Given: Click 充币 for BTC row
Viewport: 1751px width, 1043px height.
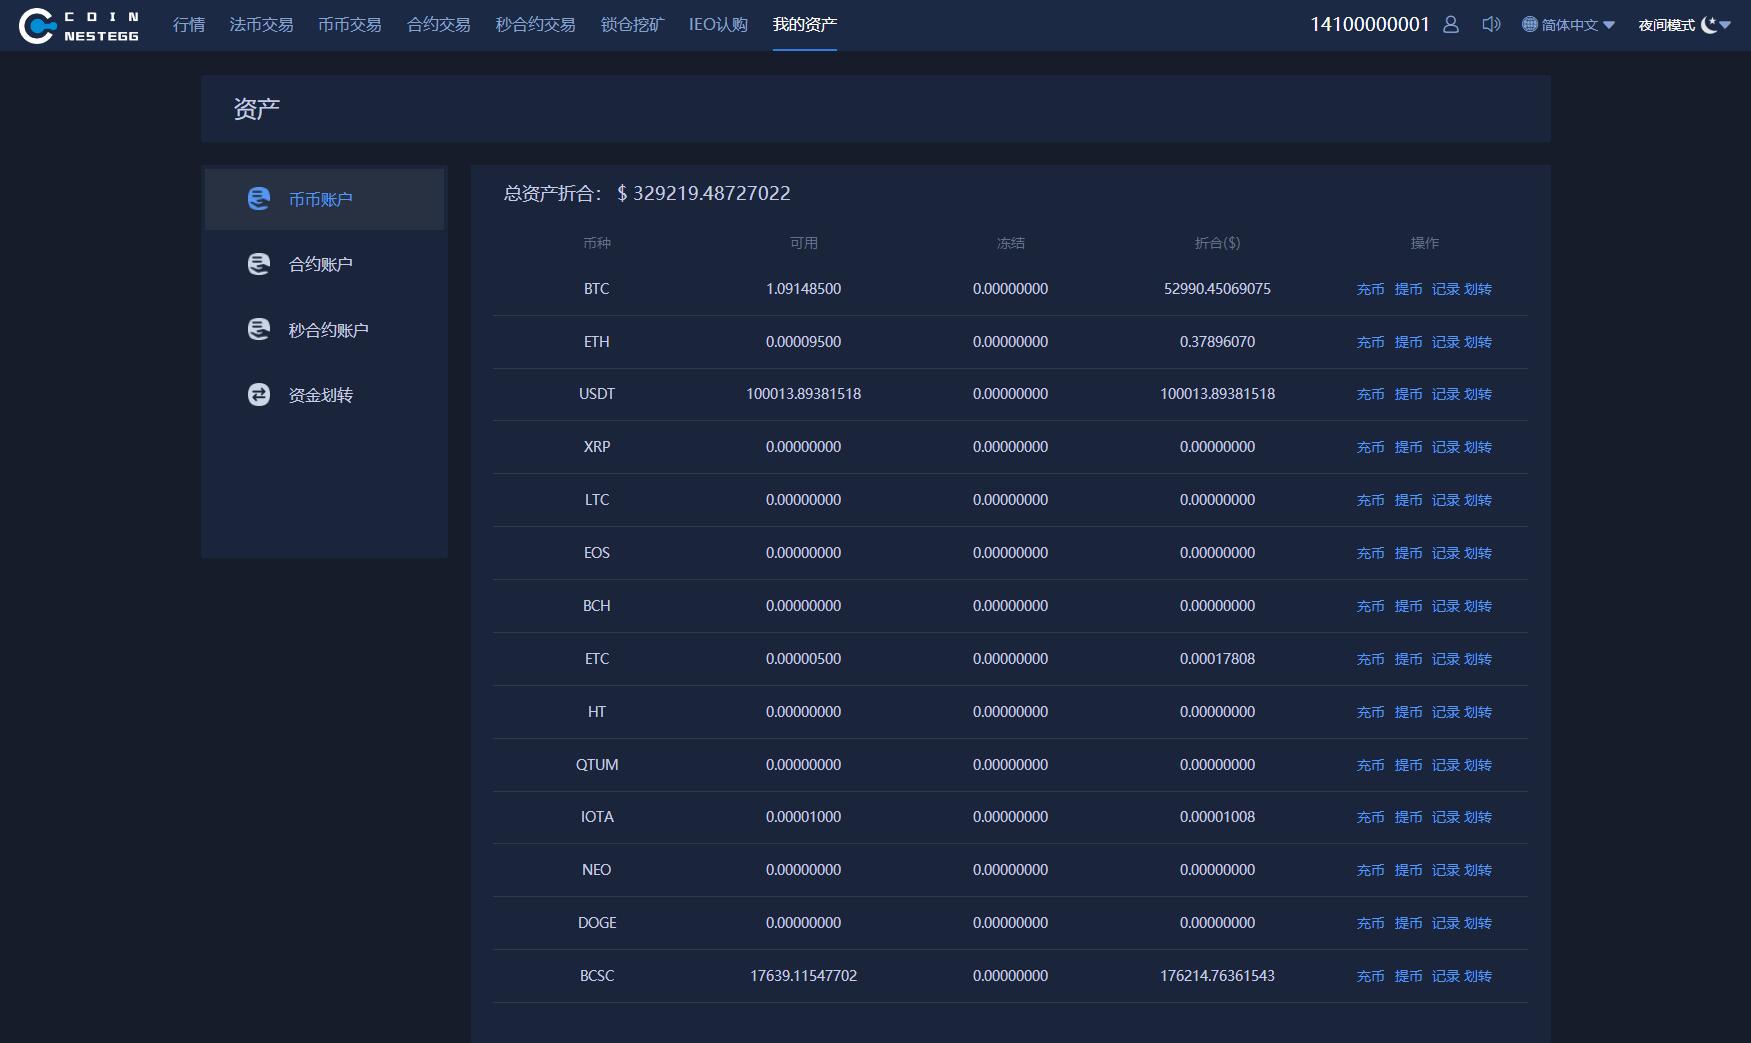Looking at the screenshot, I should pyautogui.click(x=1370, y=289).
